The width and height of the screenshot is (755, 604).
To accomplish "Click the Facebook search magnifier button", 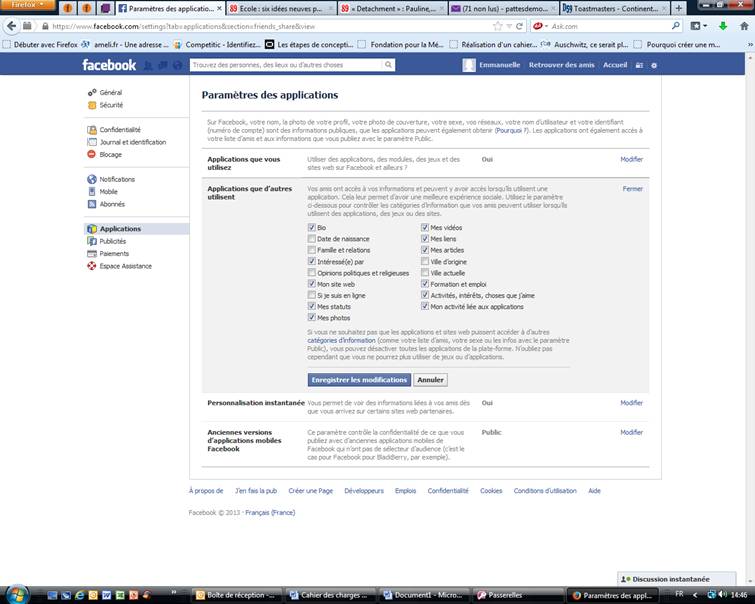I will 388,65.
